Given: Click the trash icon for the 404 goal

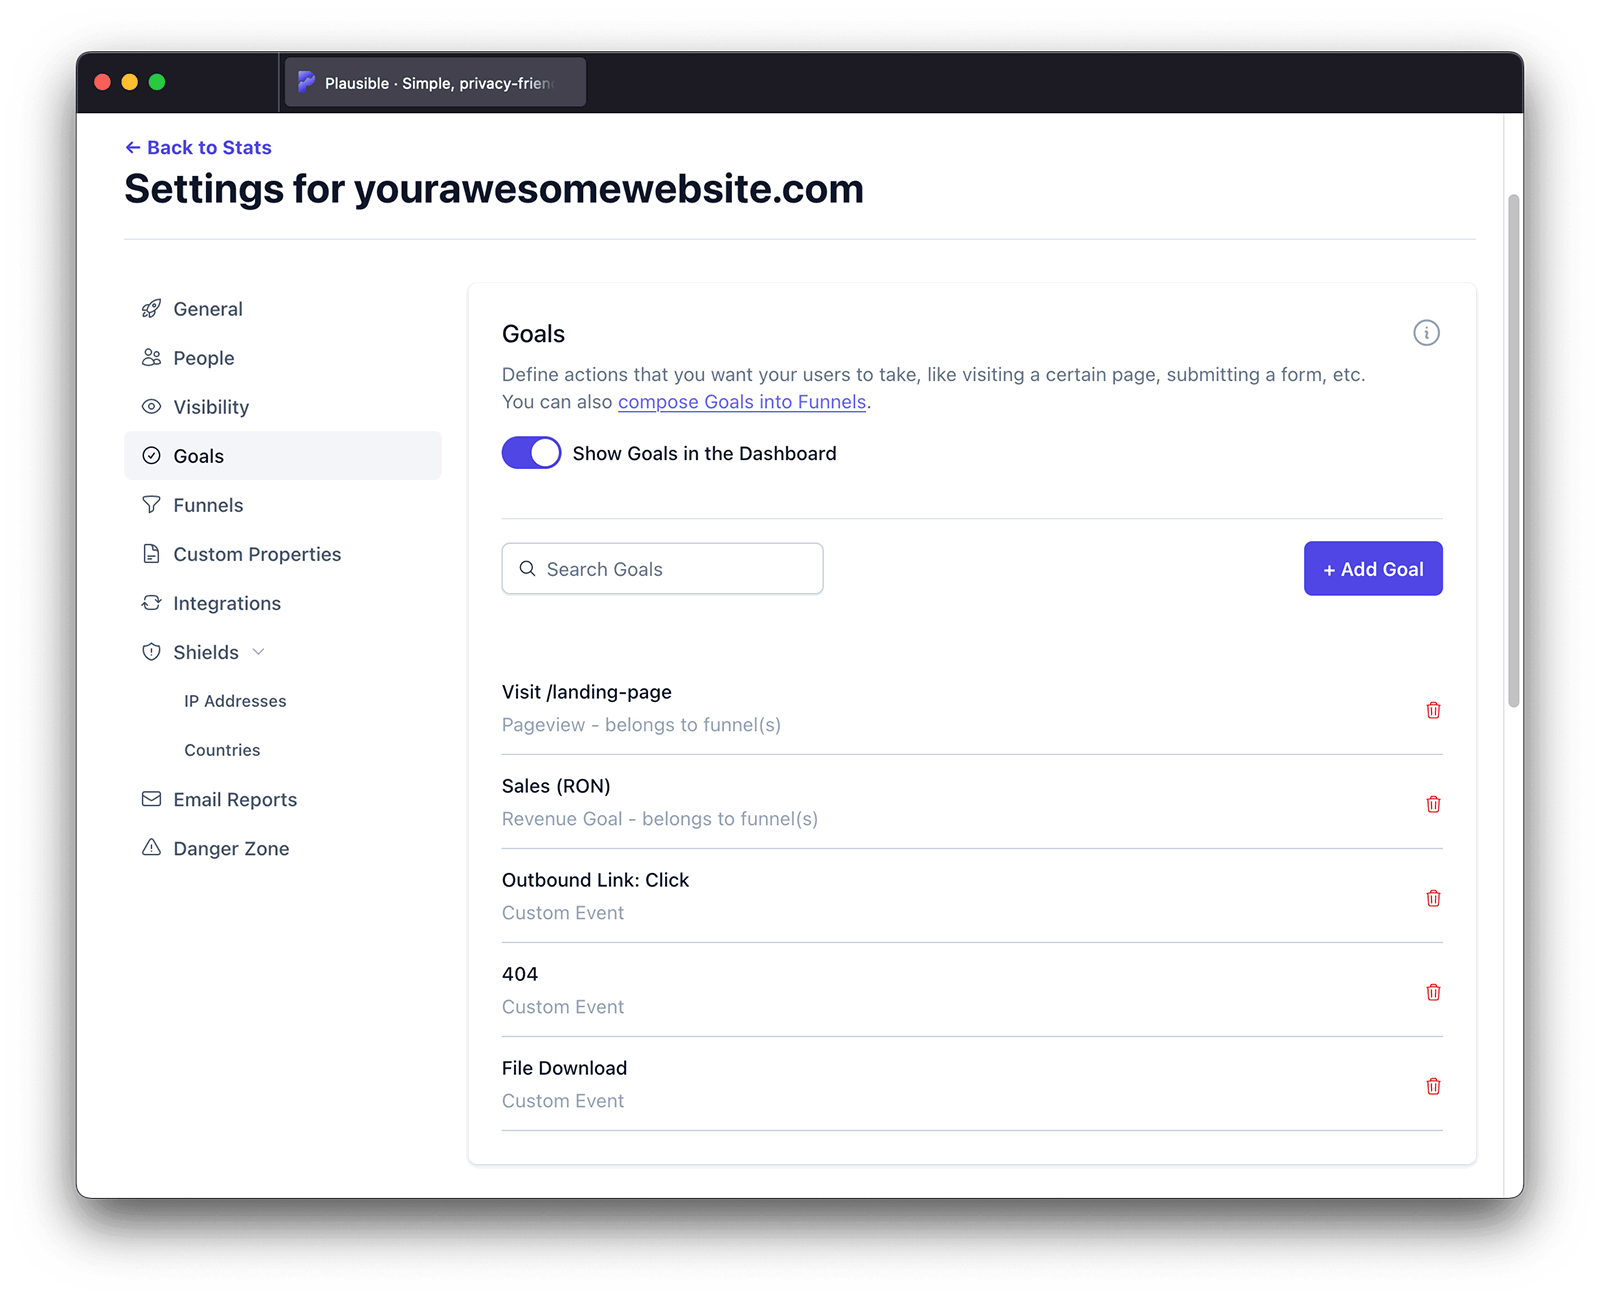Looking at the screenshot, I should coord(1433,992).
